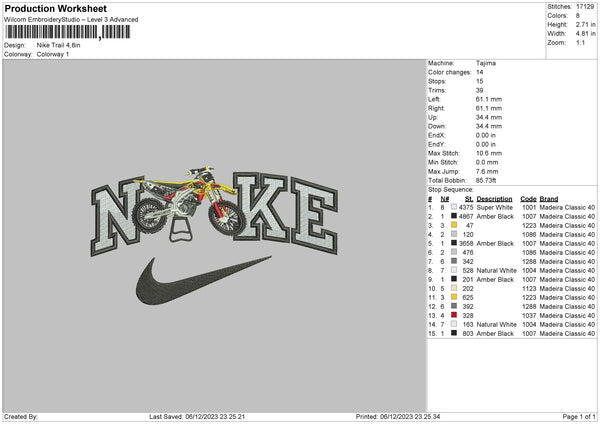Click the Width value 4.81 in
Image resolution: width=600 pixels, height=424 pixels.
pos(585,34)
